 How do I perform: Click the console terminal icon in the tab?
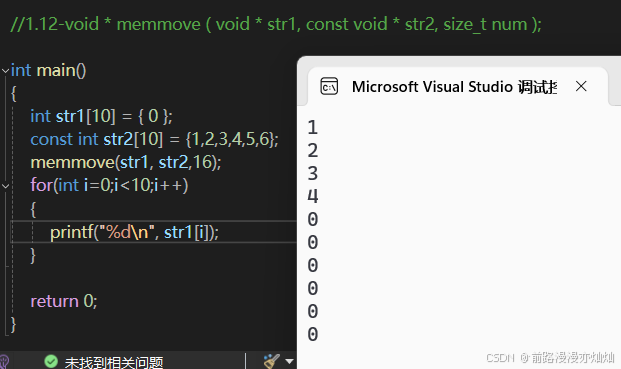(329, 86)
